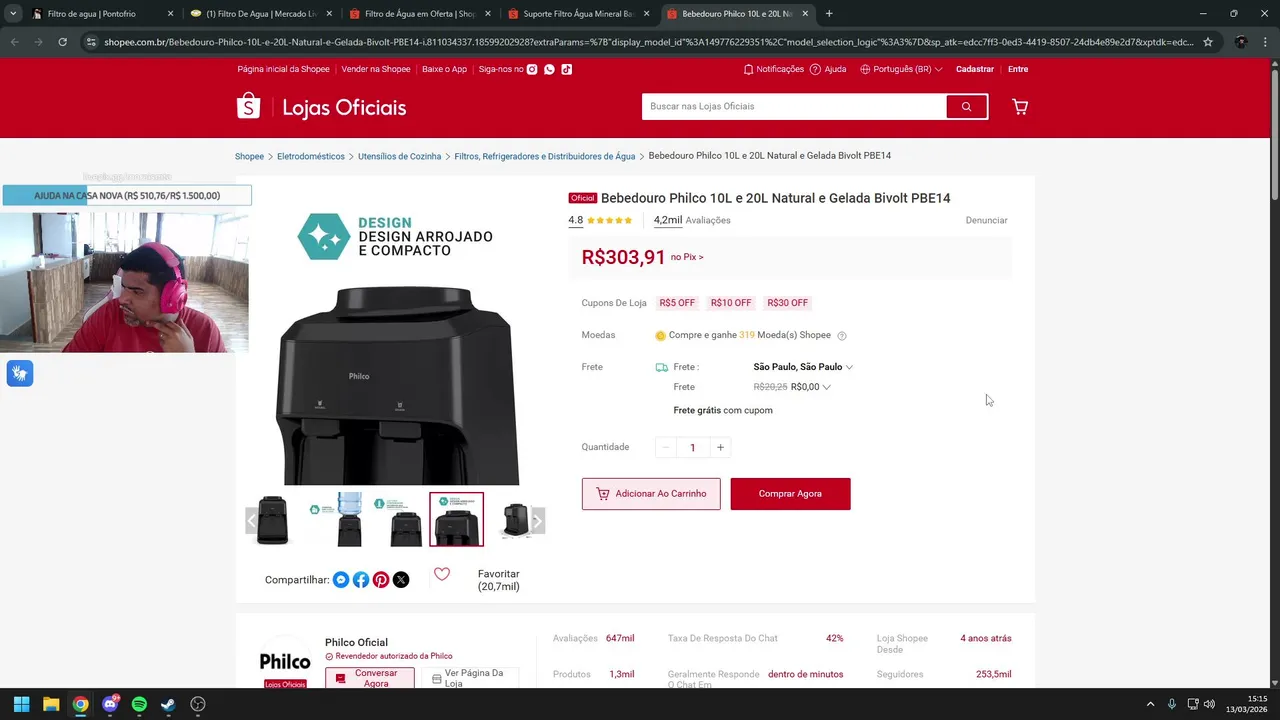Select the first product thumbnail image
Screen dimensions: 1280x720
tap(273, 520)
